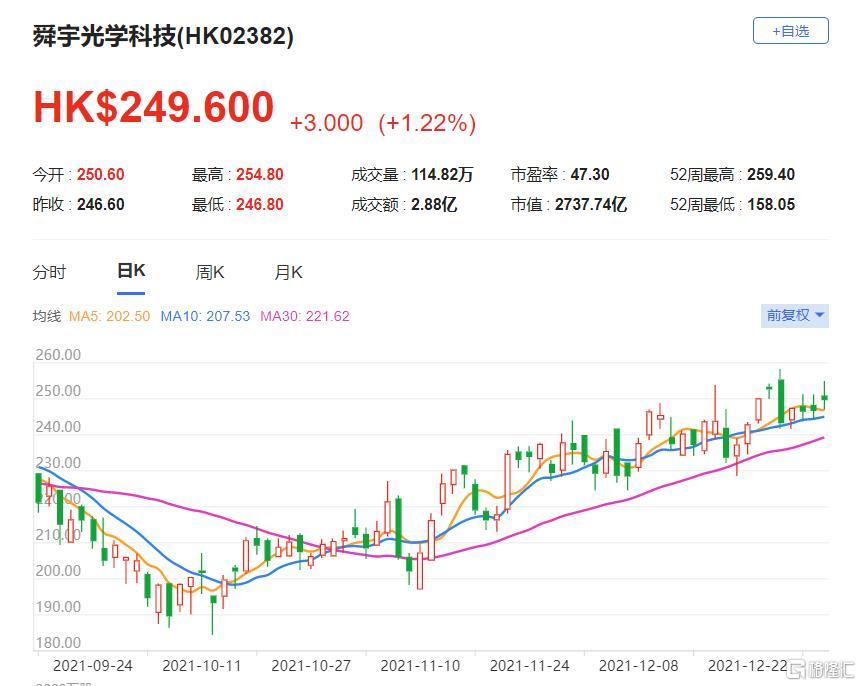This screenshot has width=861, height=686.
Task: Select the 日K daily candlestick tab
Action: point(131,271)
